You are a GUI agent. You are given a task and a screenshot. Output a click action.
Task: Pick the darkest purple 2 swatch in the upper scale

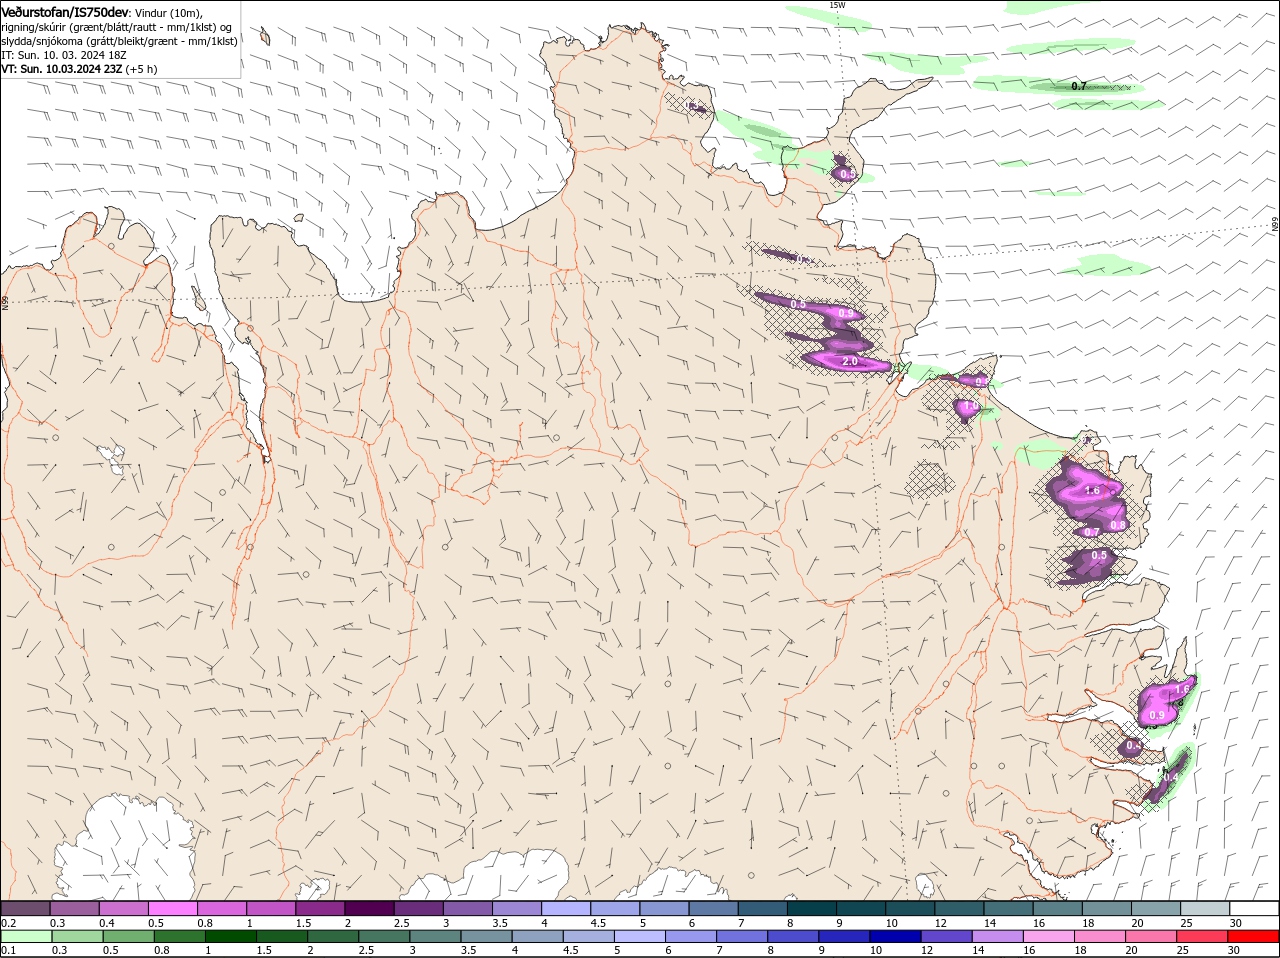pyautogui.click(x=369, y=908)
